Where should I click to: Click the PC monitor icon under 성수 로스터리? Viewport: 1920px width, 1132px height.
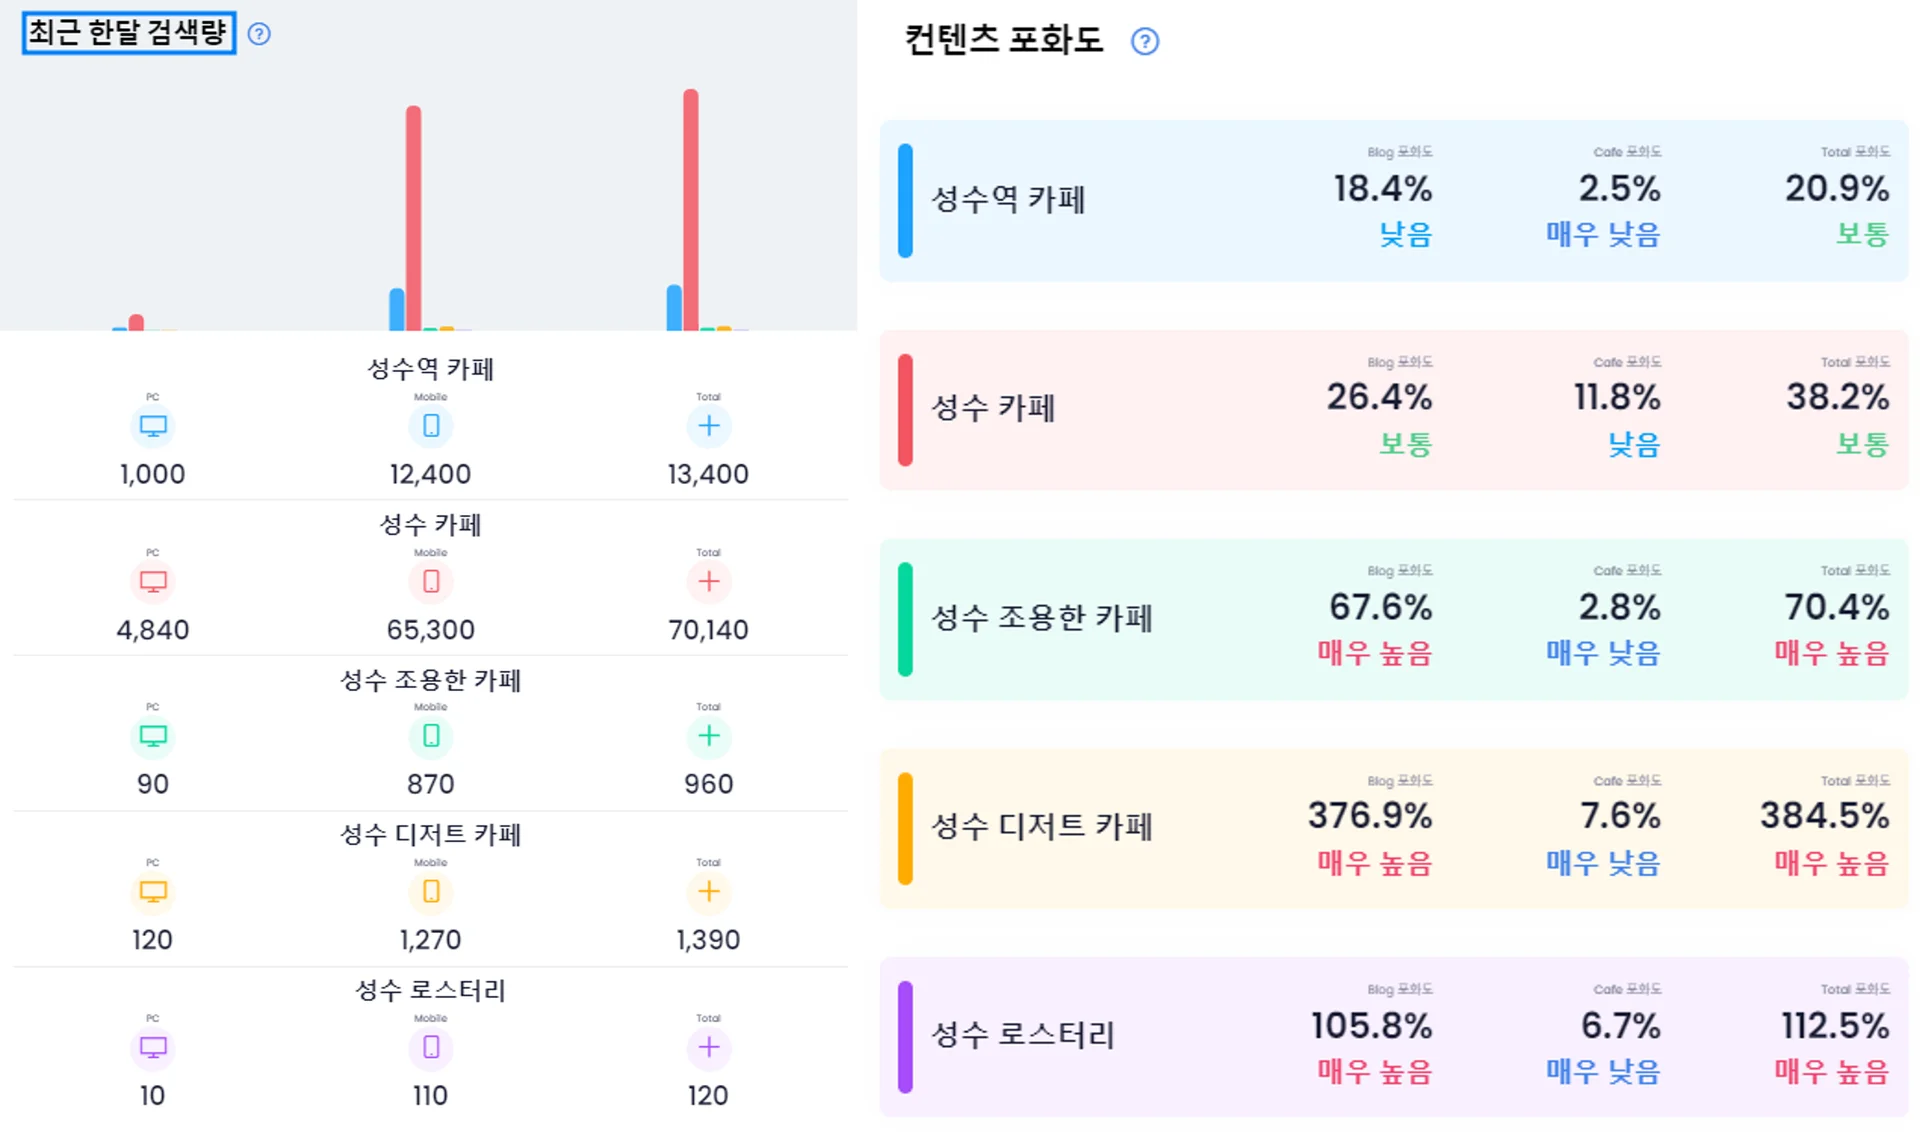[x=152, y=1049]
